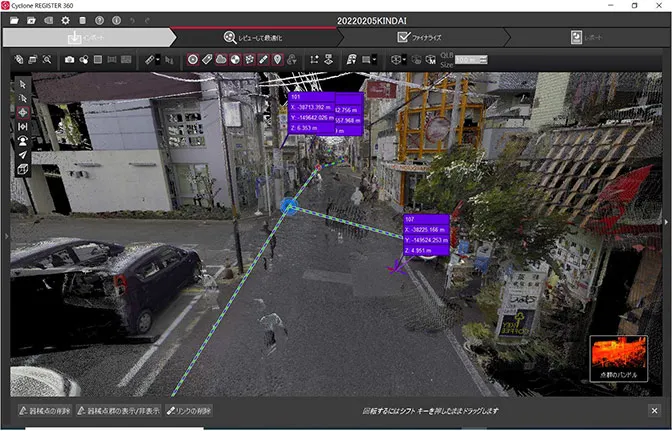Select the 3D cube view tool
Screen dimensions: 672x431
23,170
